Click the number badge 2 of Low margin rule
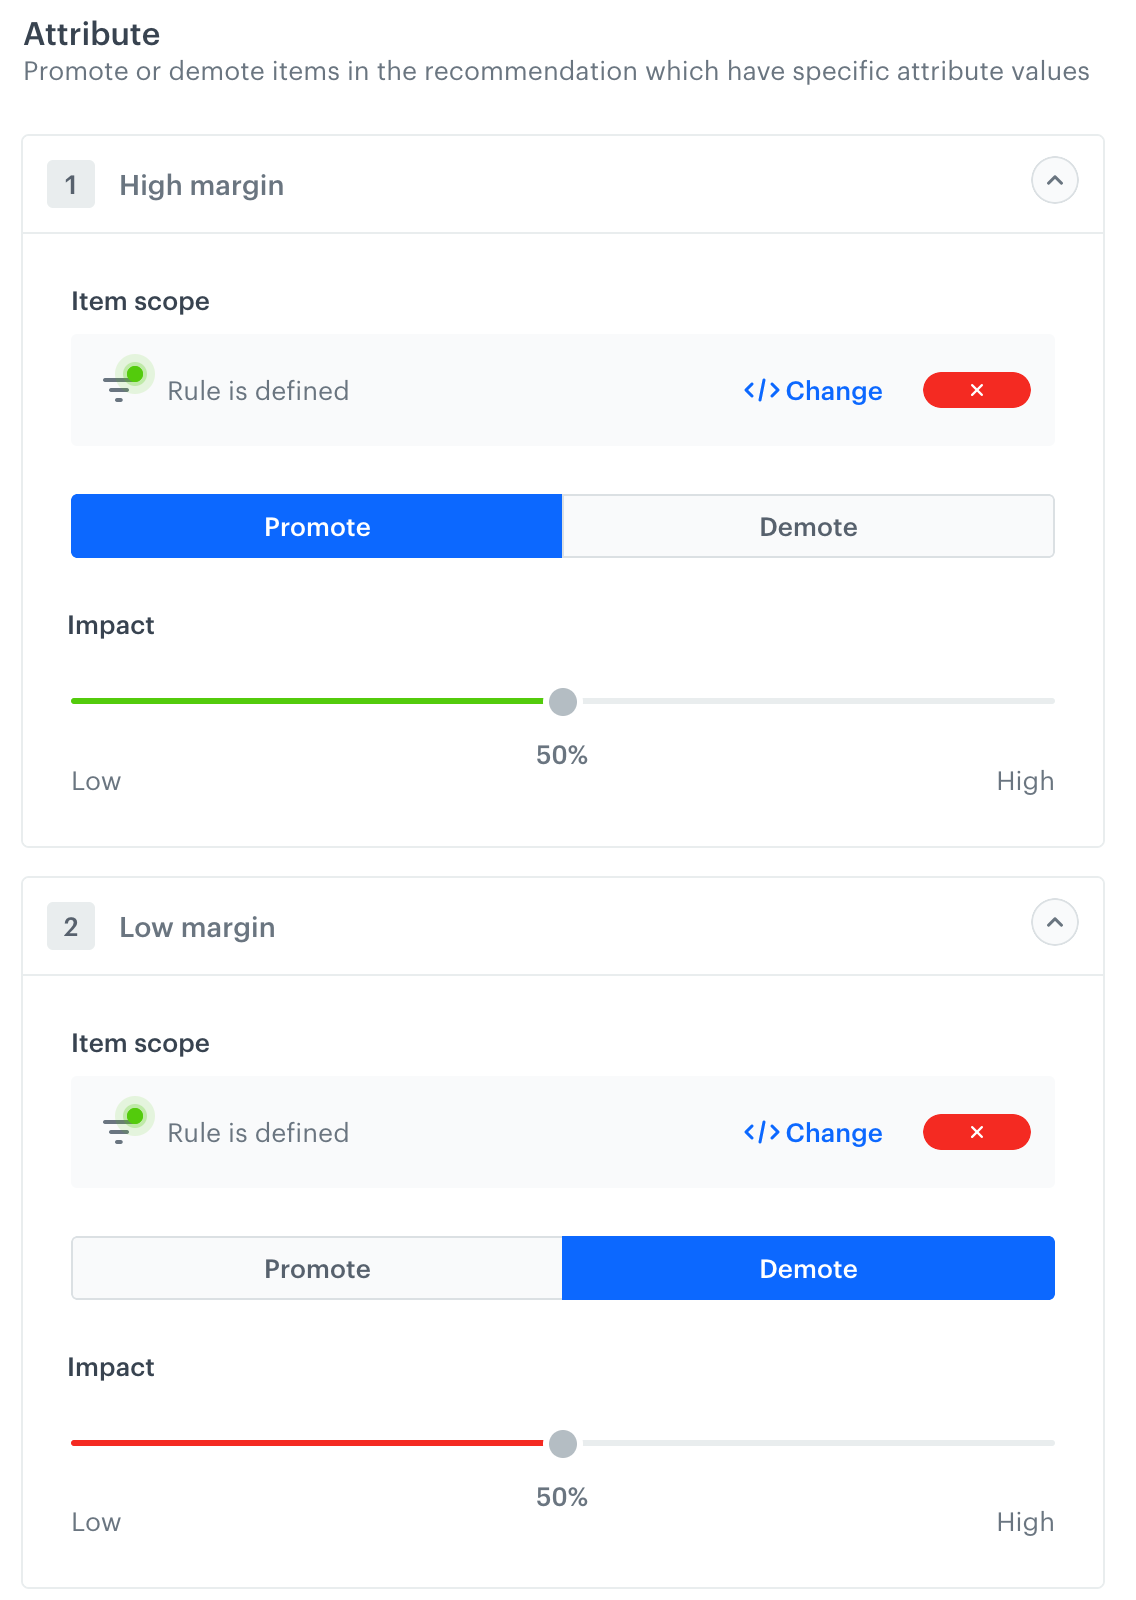 tap(70, 926)
